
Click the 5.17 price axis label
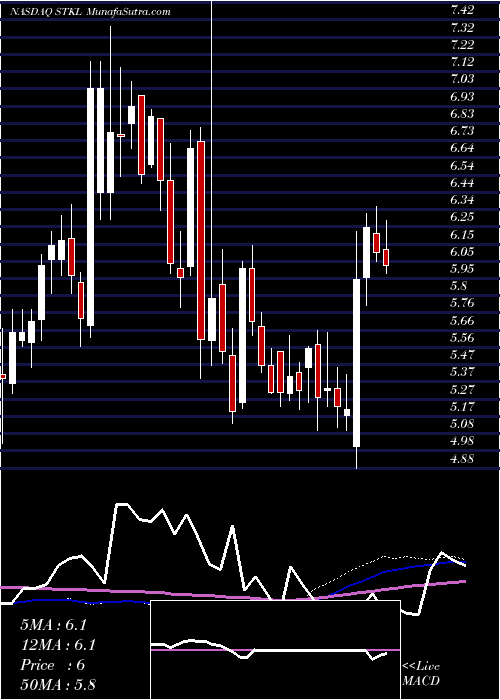tap(462, 407)
